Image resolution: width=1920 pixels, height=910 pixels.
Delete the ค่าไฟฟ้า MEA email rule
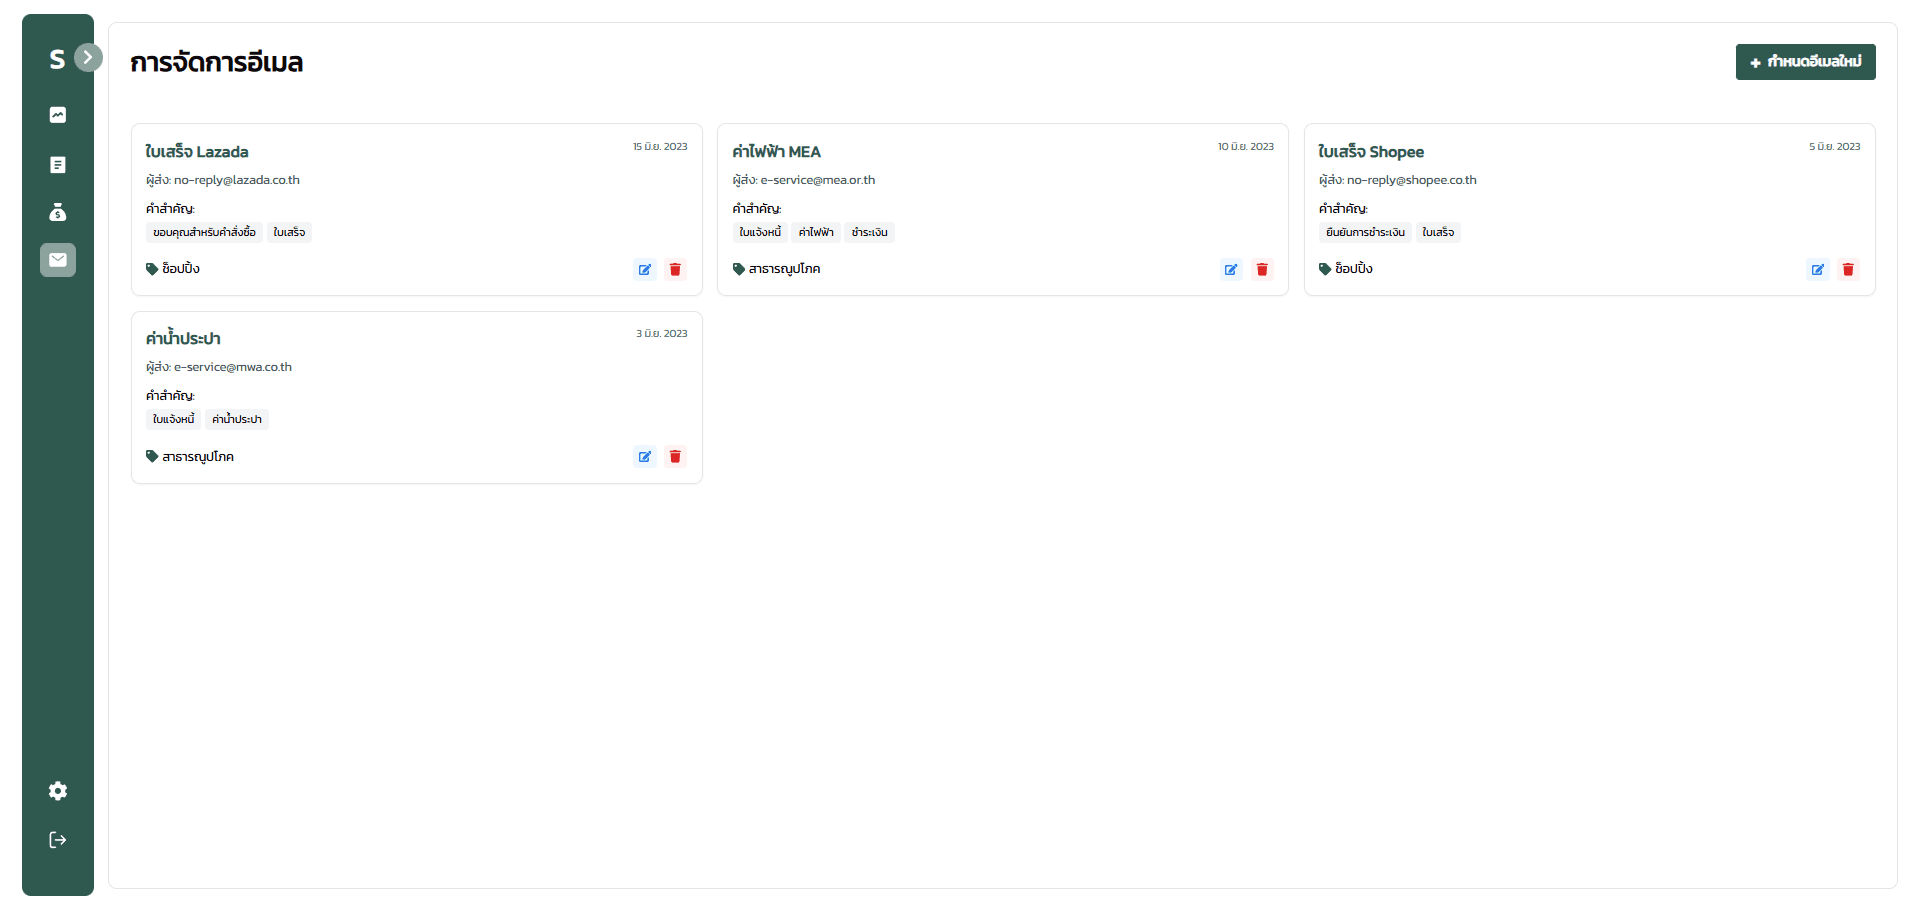point(1262,269)
